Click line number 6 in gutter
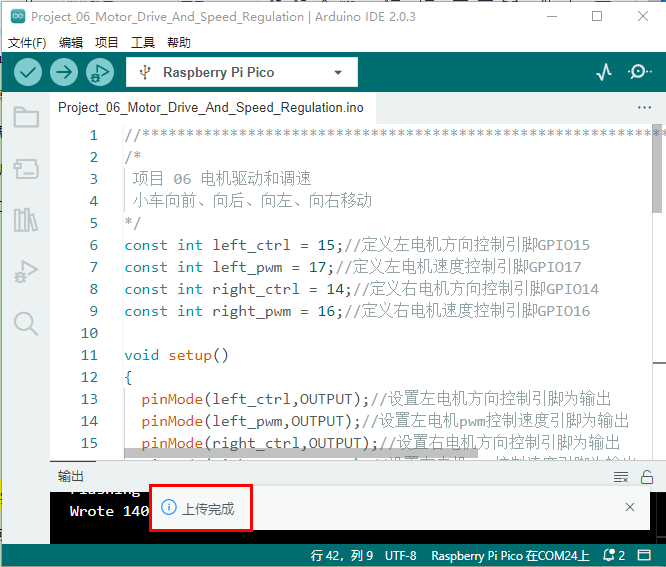 94,245
